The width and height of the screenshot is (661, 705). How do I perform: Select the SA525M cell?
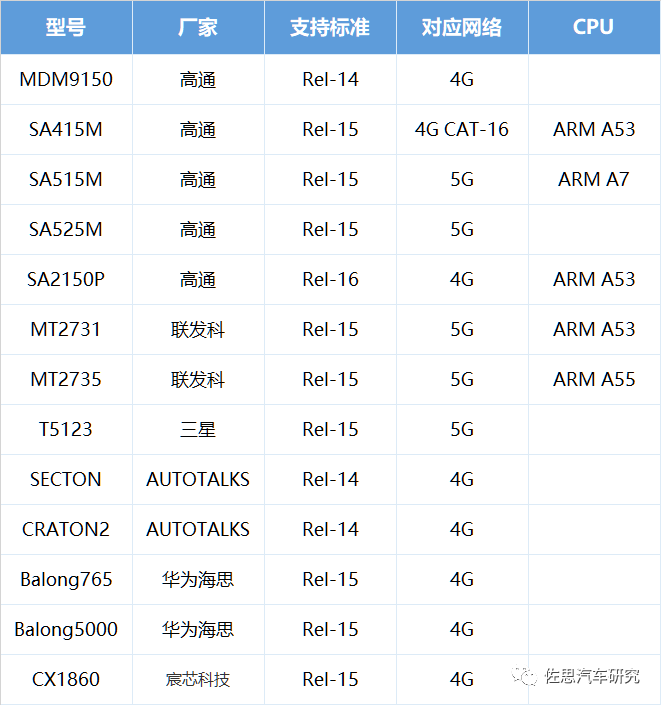click(66, 229)
